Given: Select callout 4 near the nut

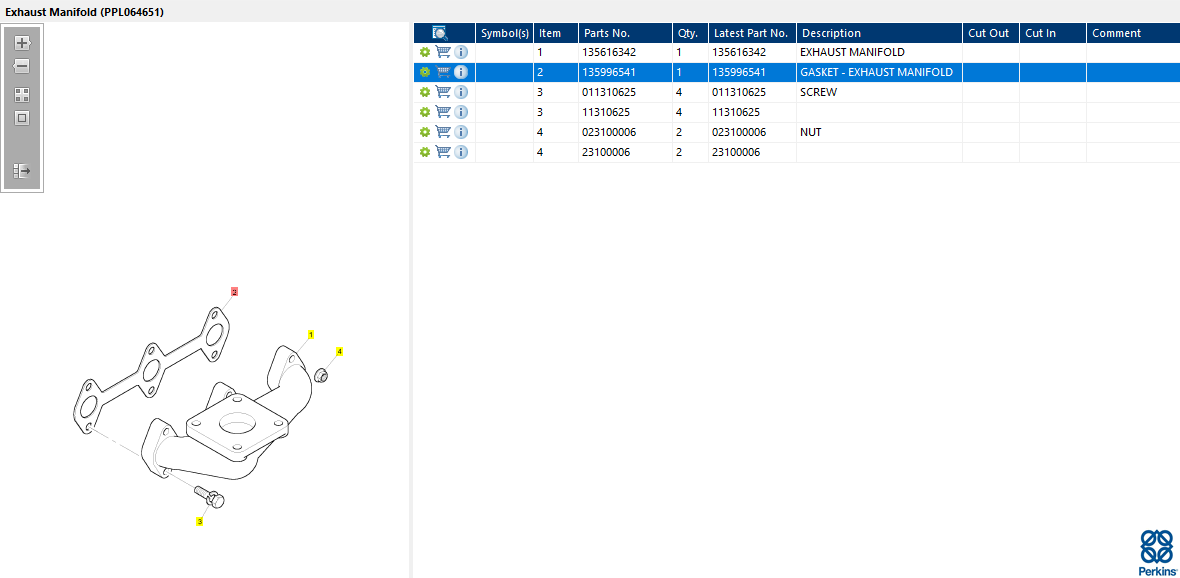Looking at the screenshot, I should click(x=339, y=351).
